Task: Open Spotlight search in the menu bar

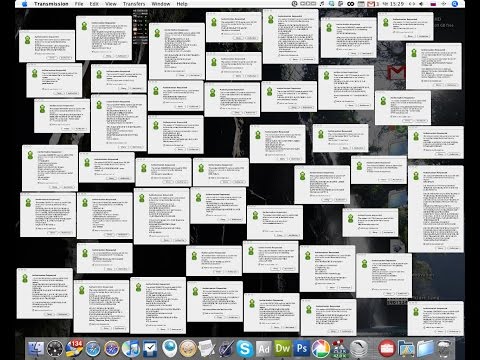Action: (455, 4)
